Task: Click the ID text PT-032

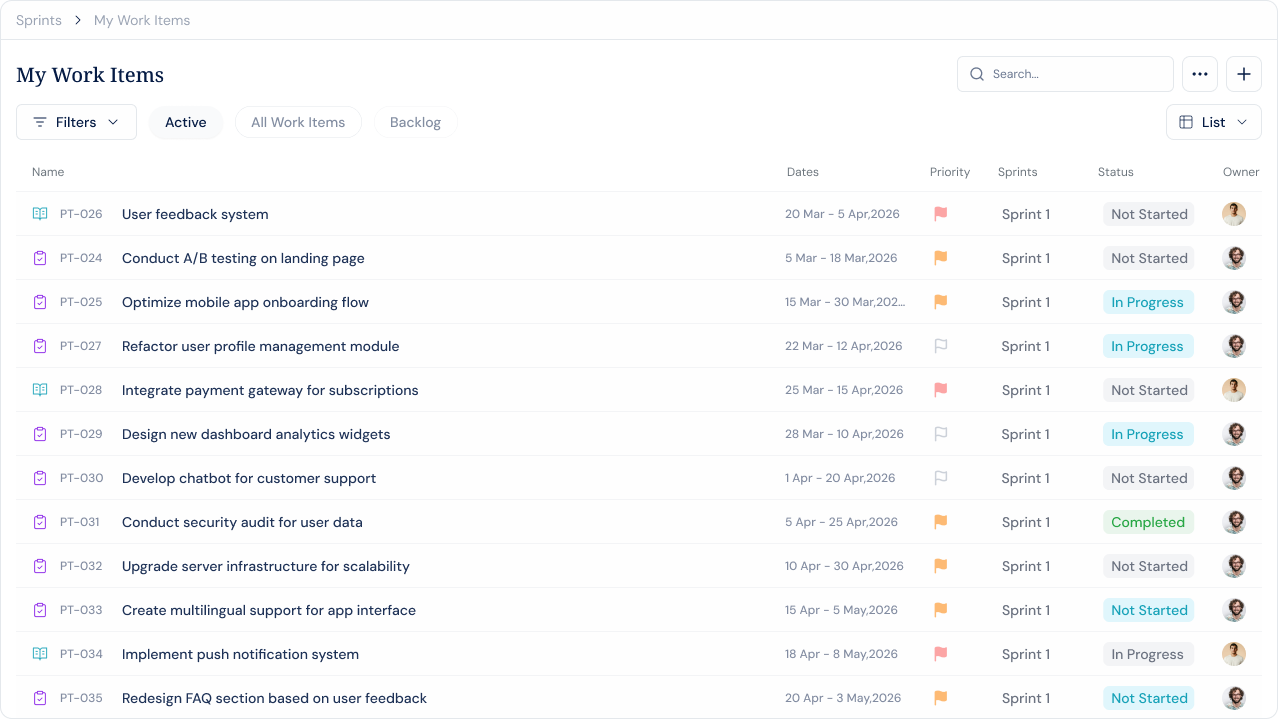Action: (x=81, y=566)
